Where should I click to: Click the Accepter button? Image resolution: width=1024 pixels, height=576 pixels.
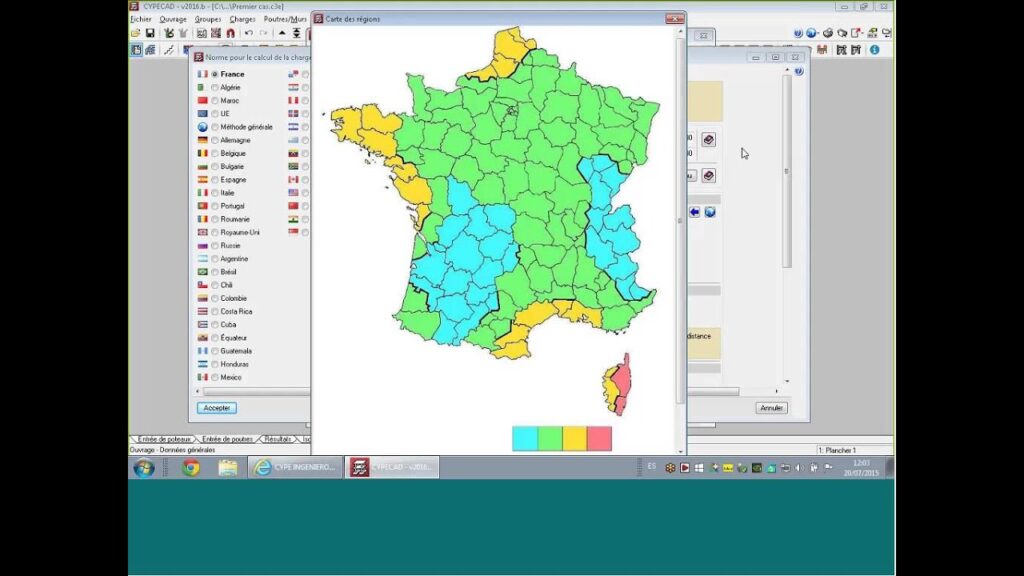tap(216, 408)
